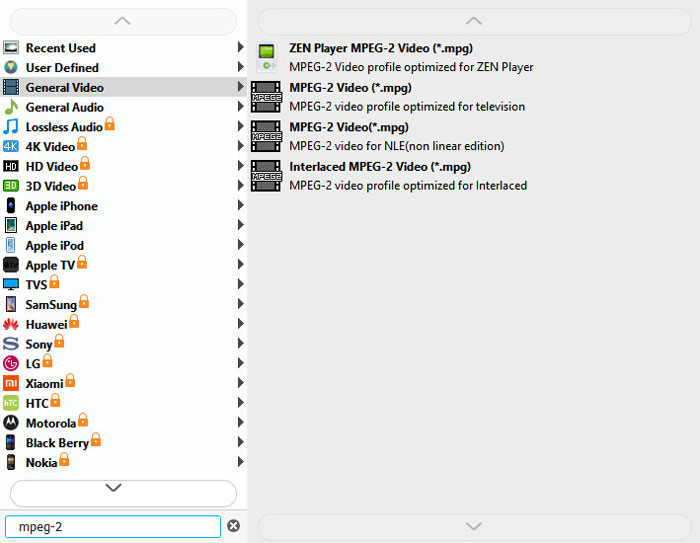The width and height of the screenshot is (700, 543).
Task: Click lock badge next to Black Berry
Action: (96, 439)
